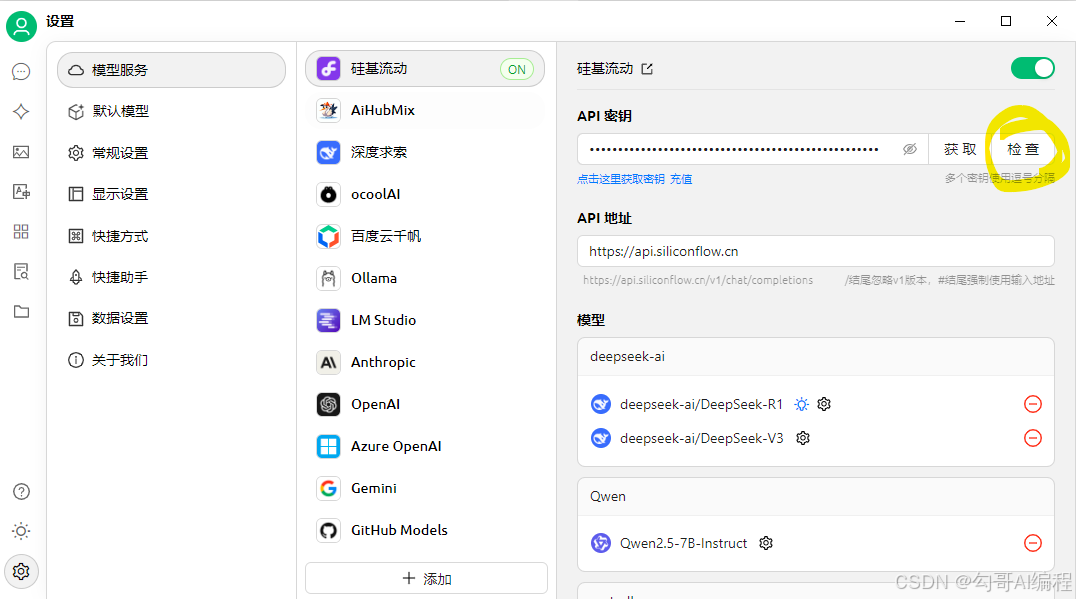Select the LM Studio provider

click(425, 320)
